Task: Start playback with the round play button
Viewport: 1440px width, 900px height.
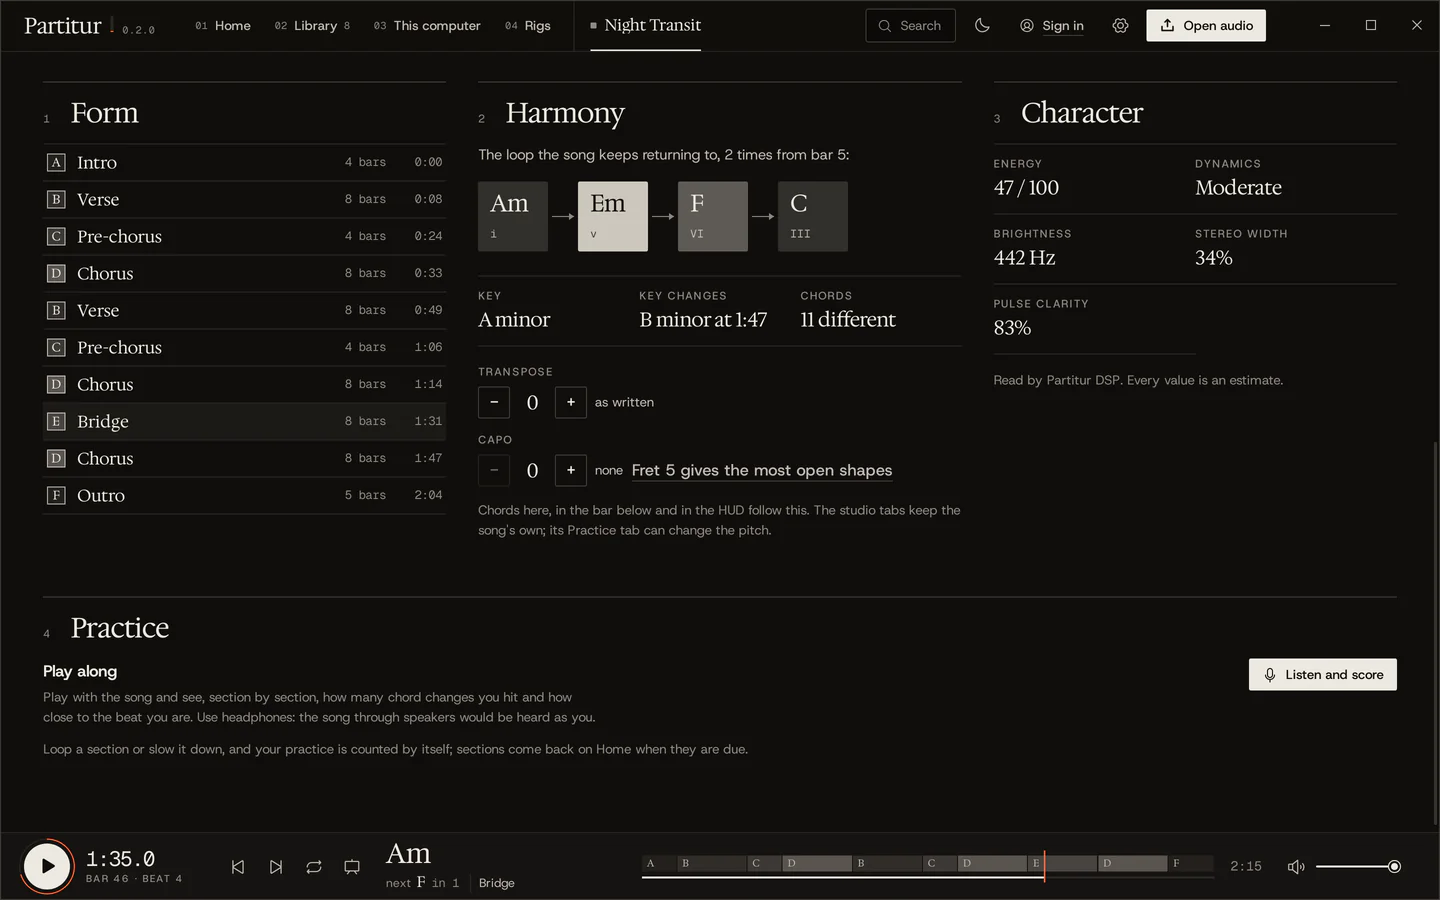Action: (47, 866)
